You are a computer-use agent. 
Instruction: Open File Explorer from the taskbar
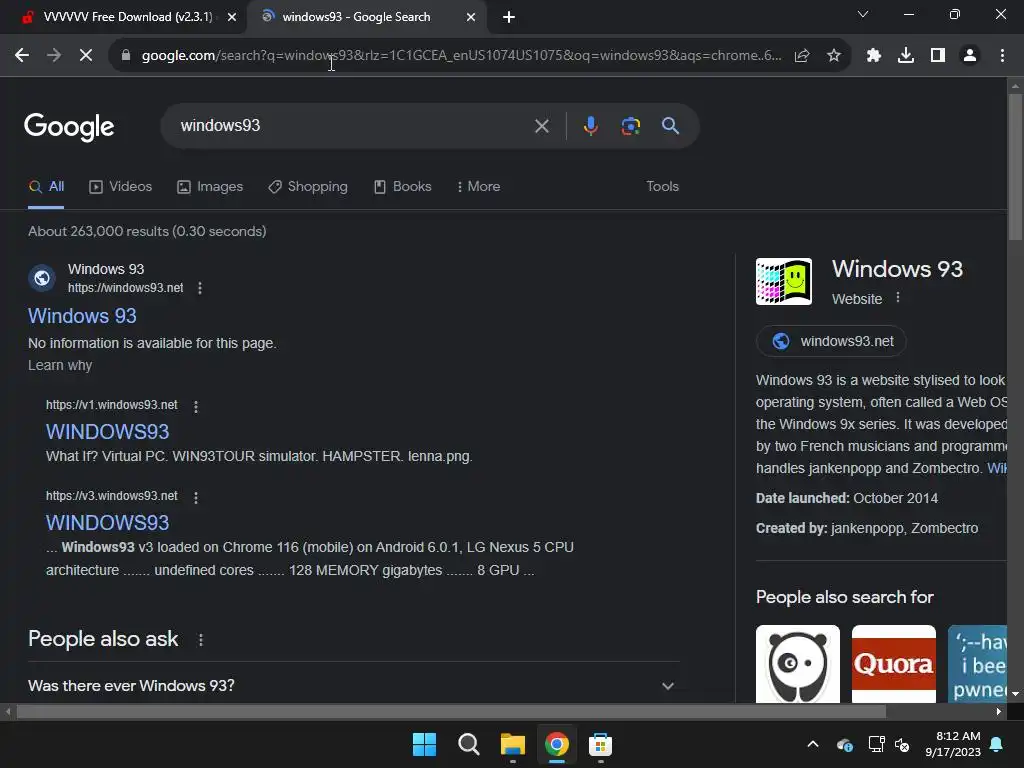click(513, 744)
